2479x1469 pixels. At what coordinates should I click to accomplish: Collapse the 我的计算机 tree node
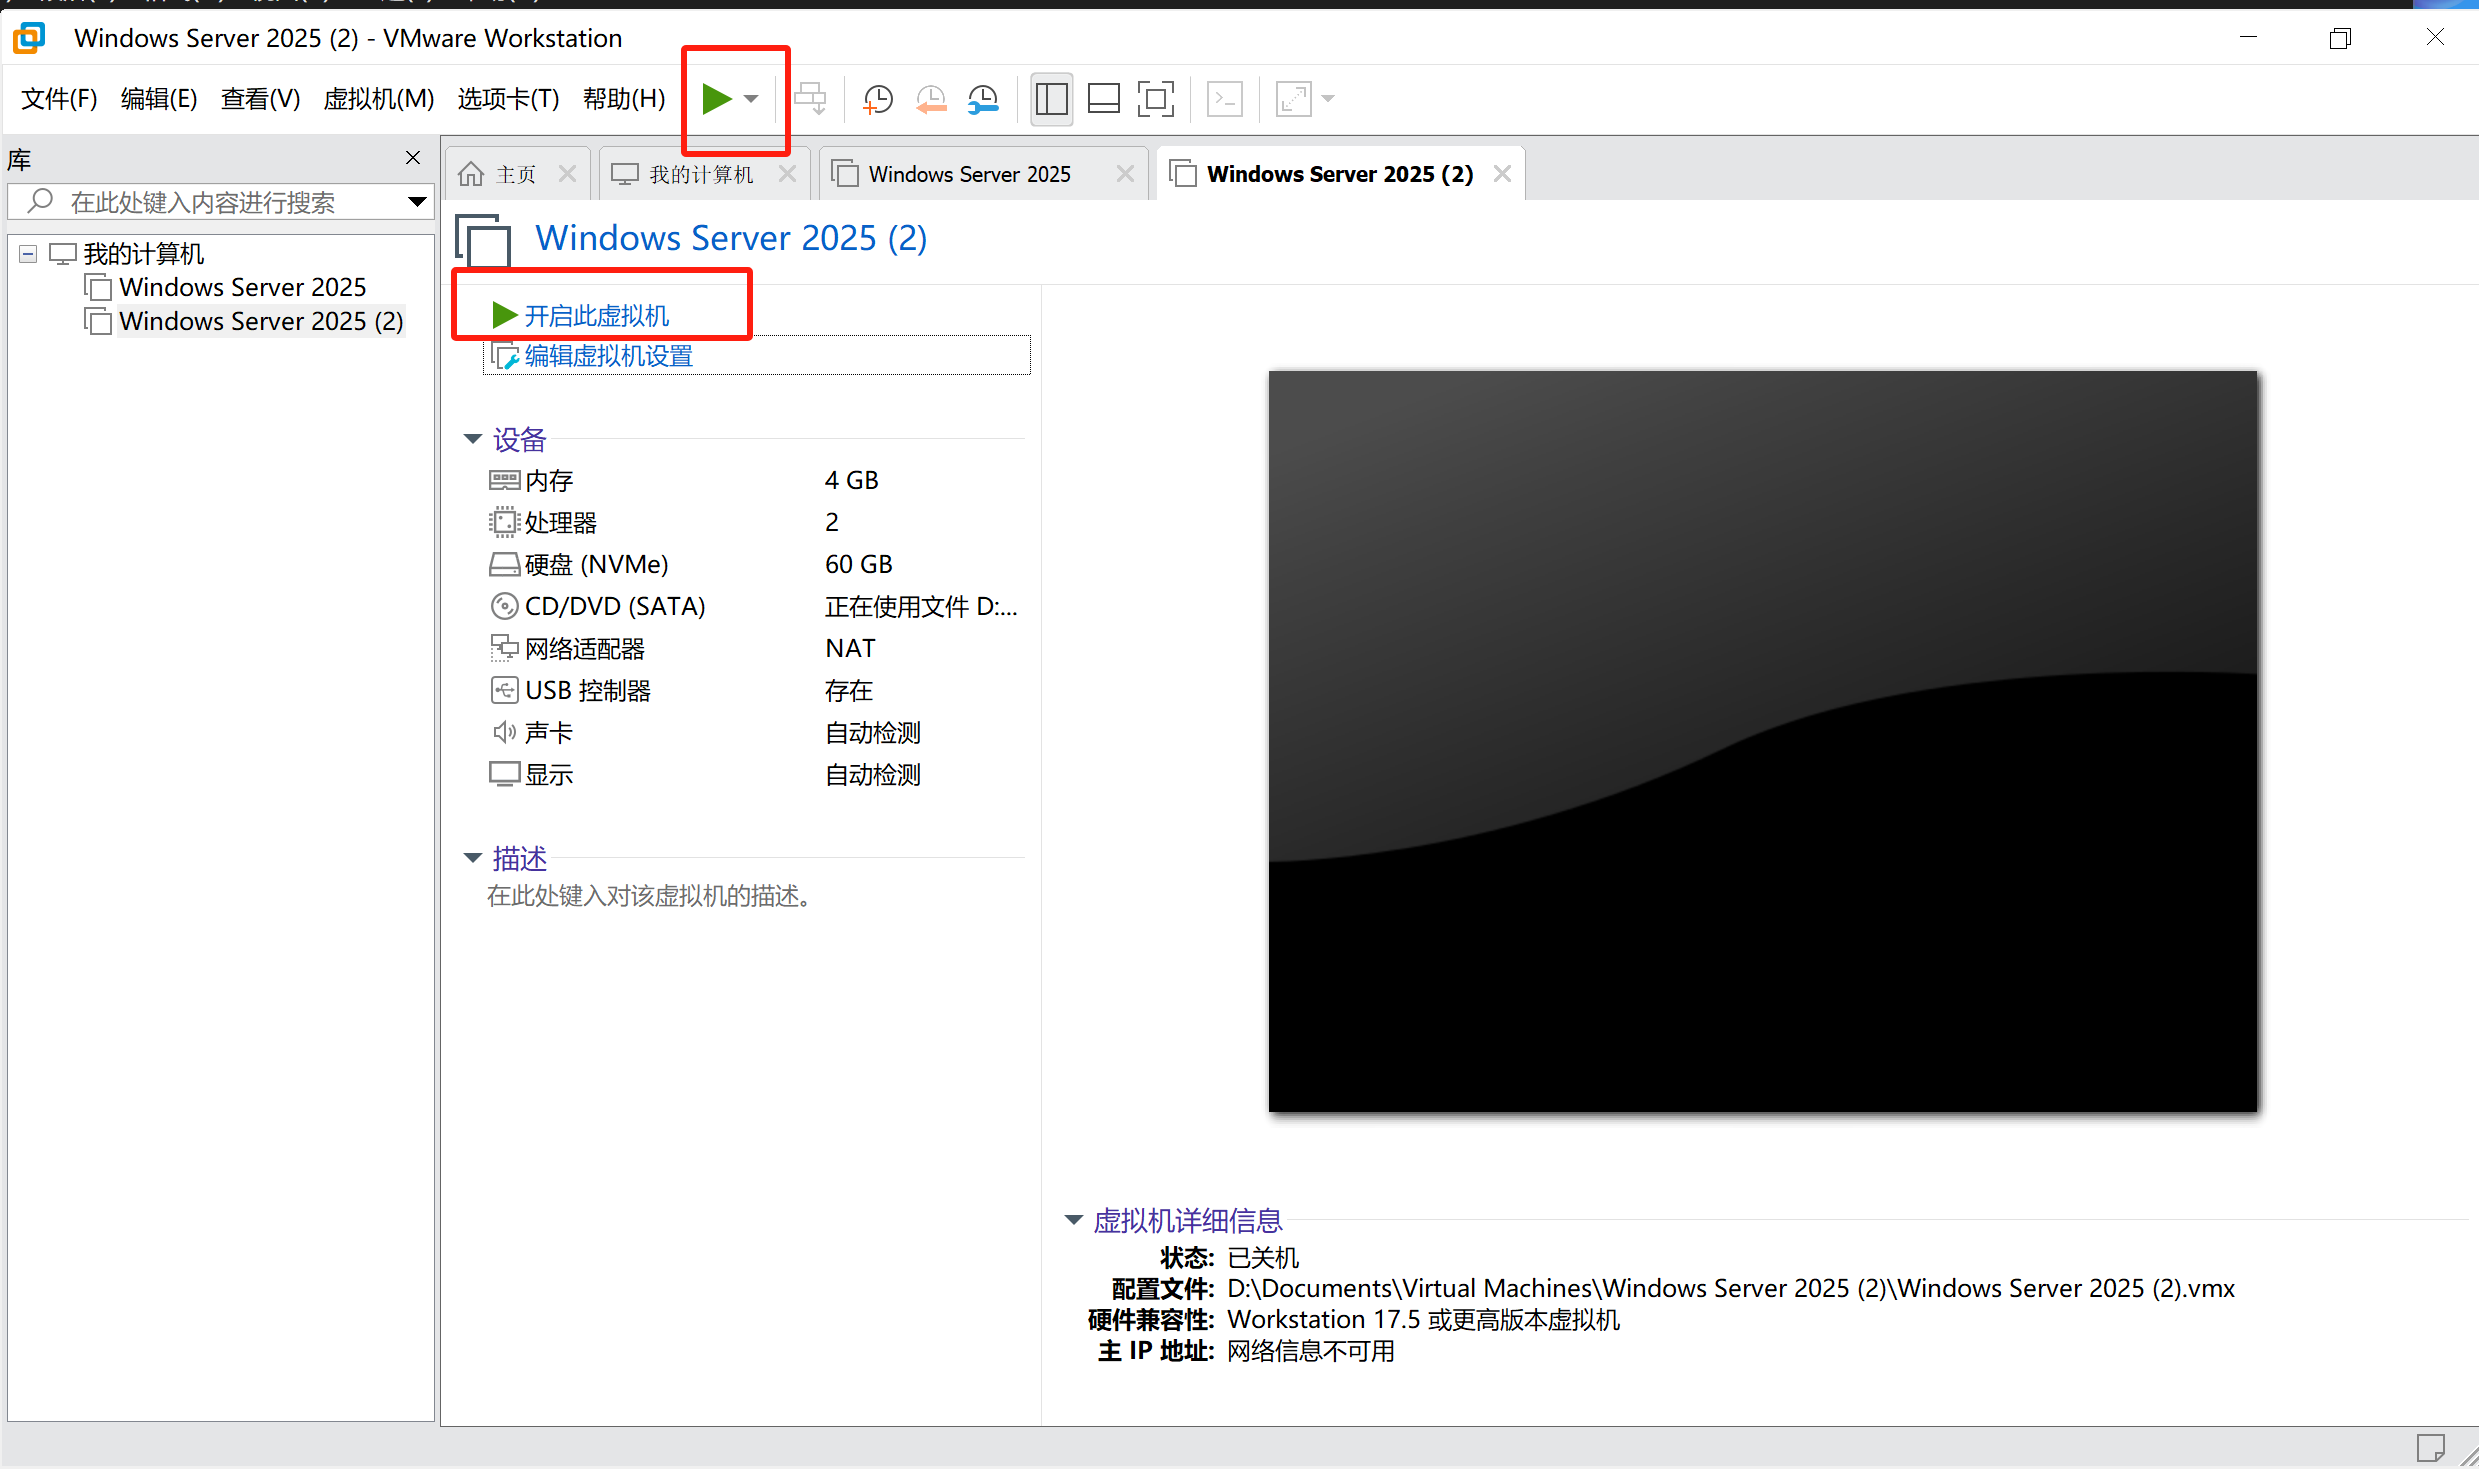(x=28, y=254)
